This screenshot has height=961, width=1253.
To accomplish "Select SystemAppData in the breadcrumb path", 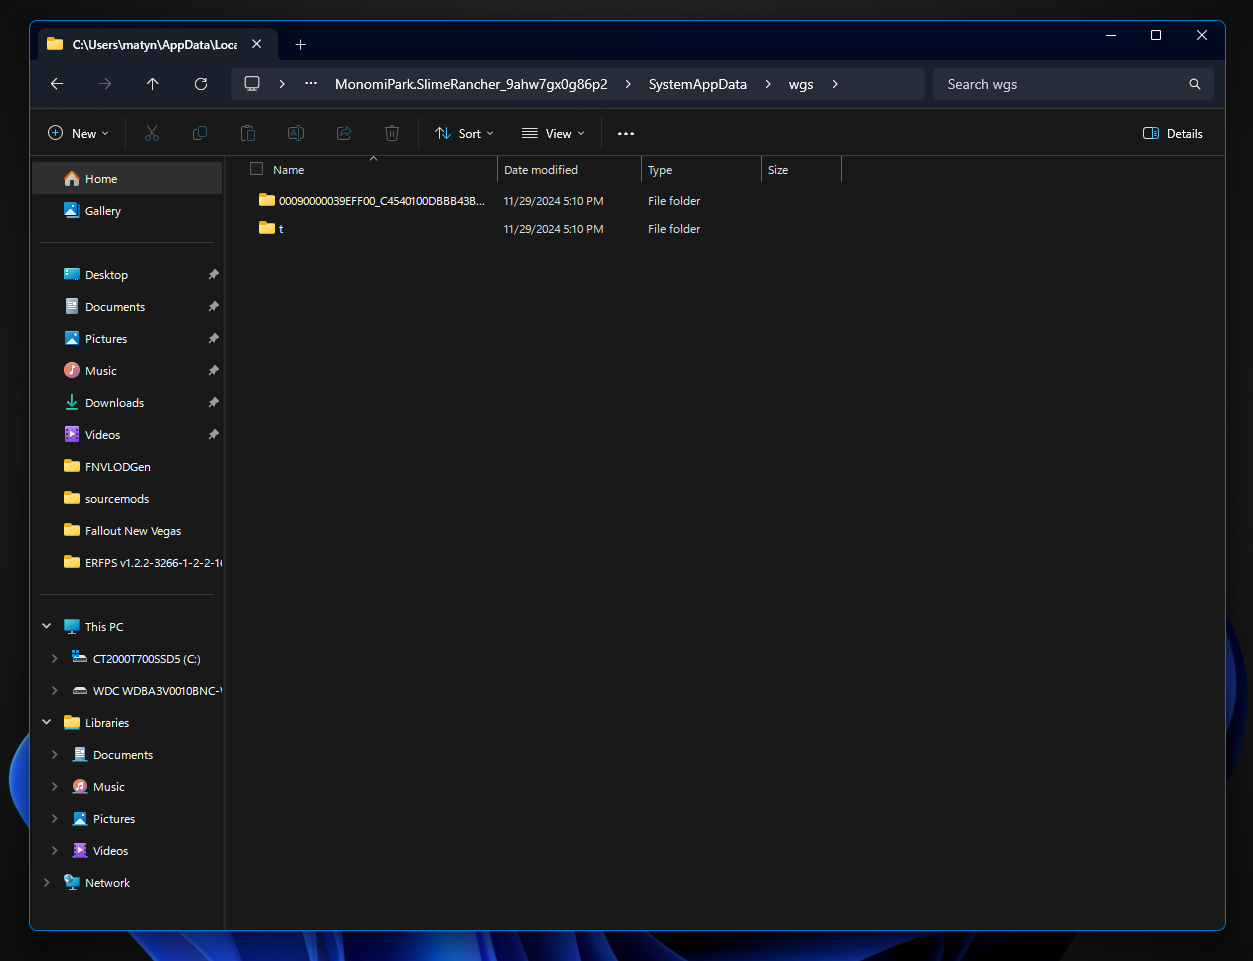I will [x=698, y=84].
